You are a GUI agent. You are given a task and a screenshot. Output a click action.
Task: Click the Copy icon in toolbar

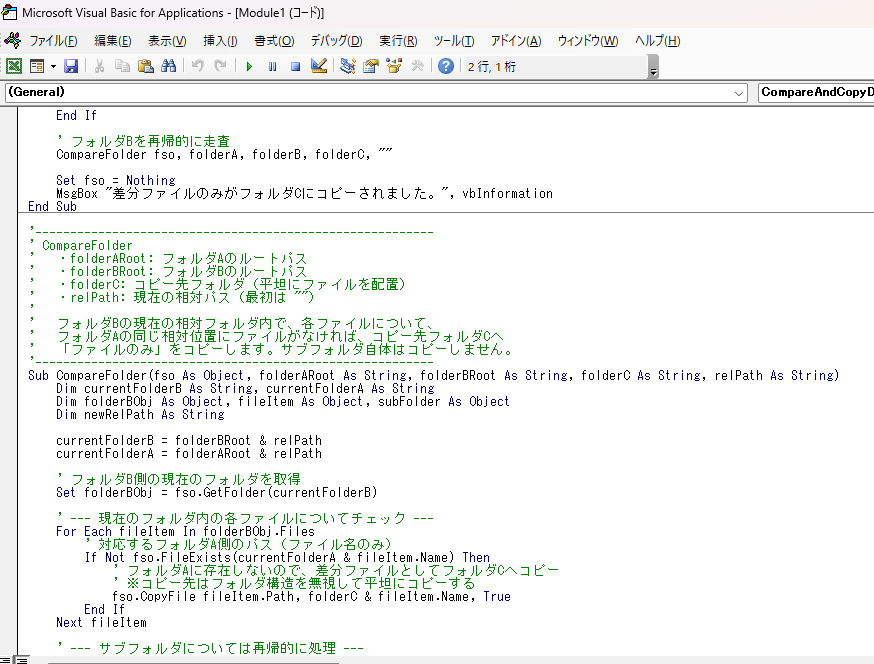(122, 66)
